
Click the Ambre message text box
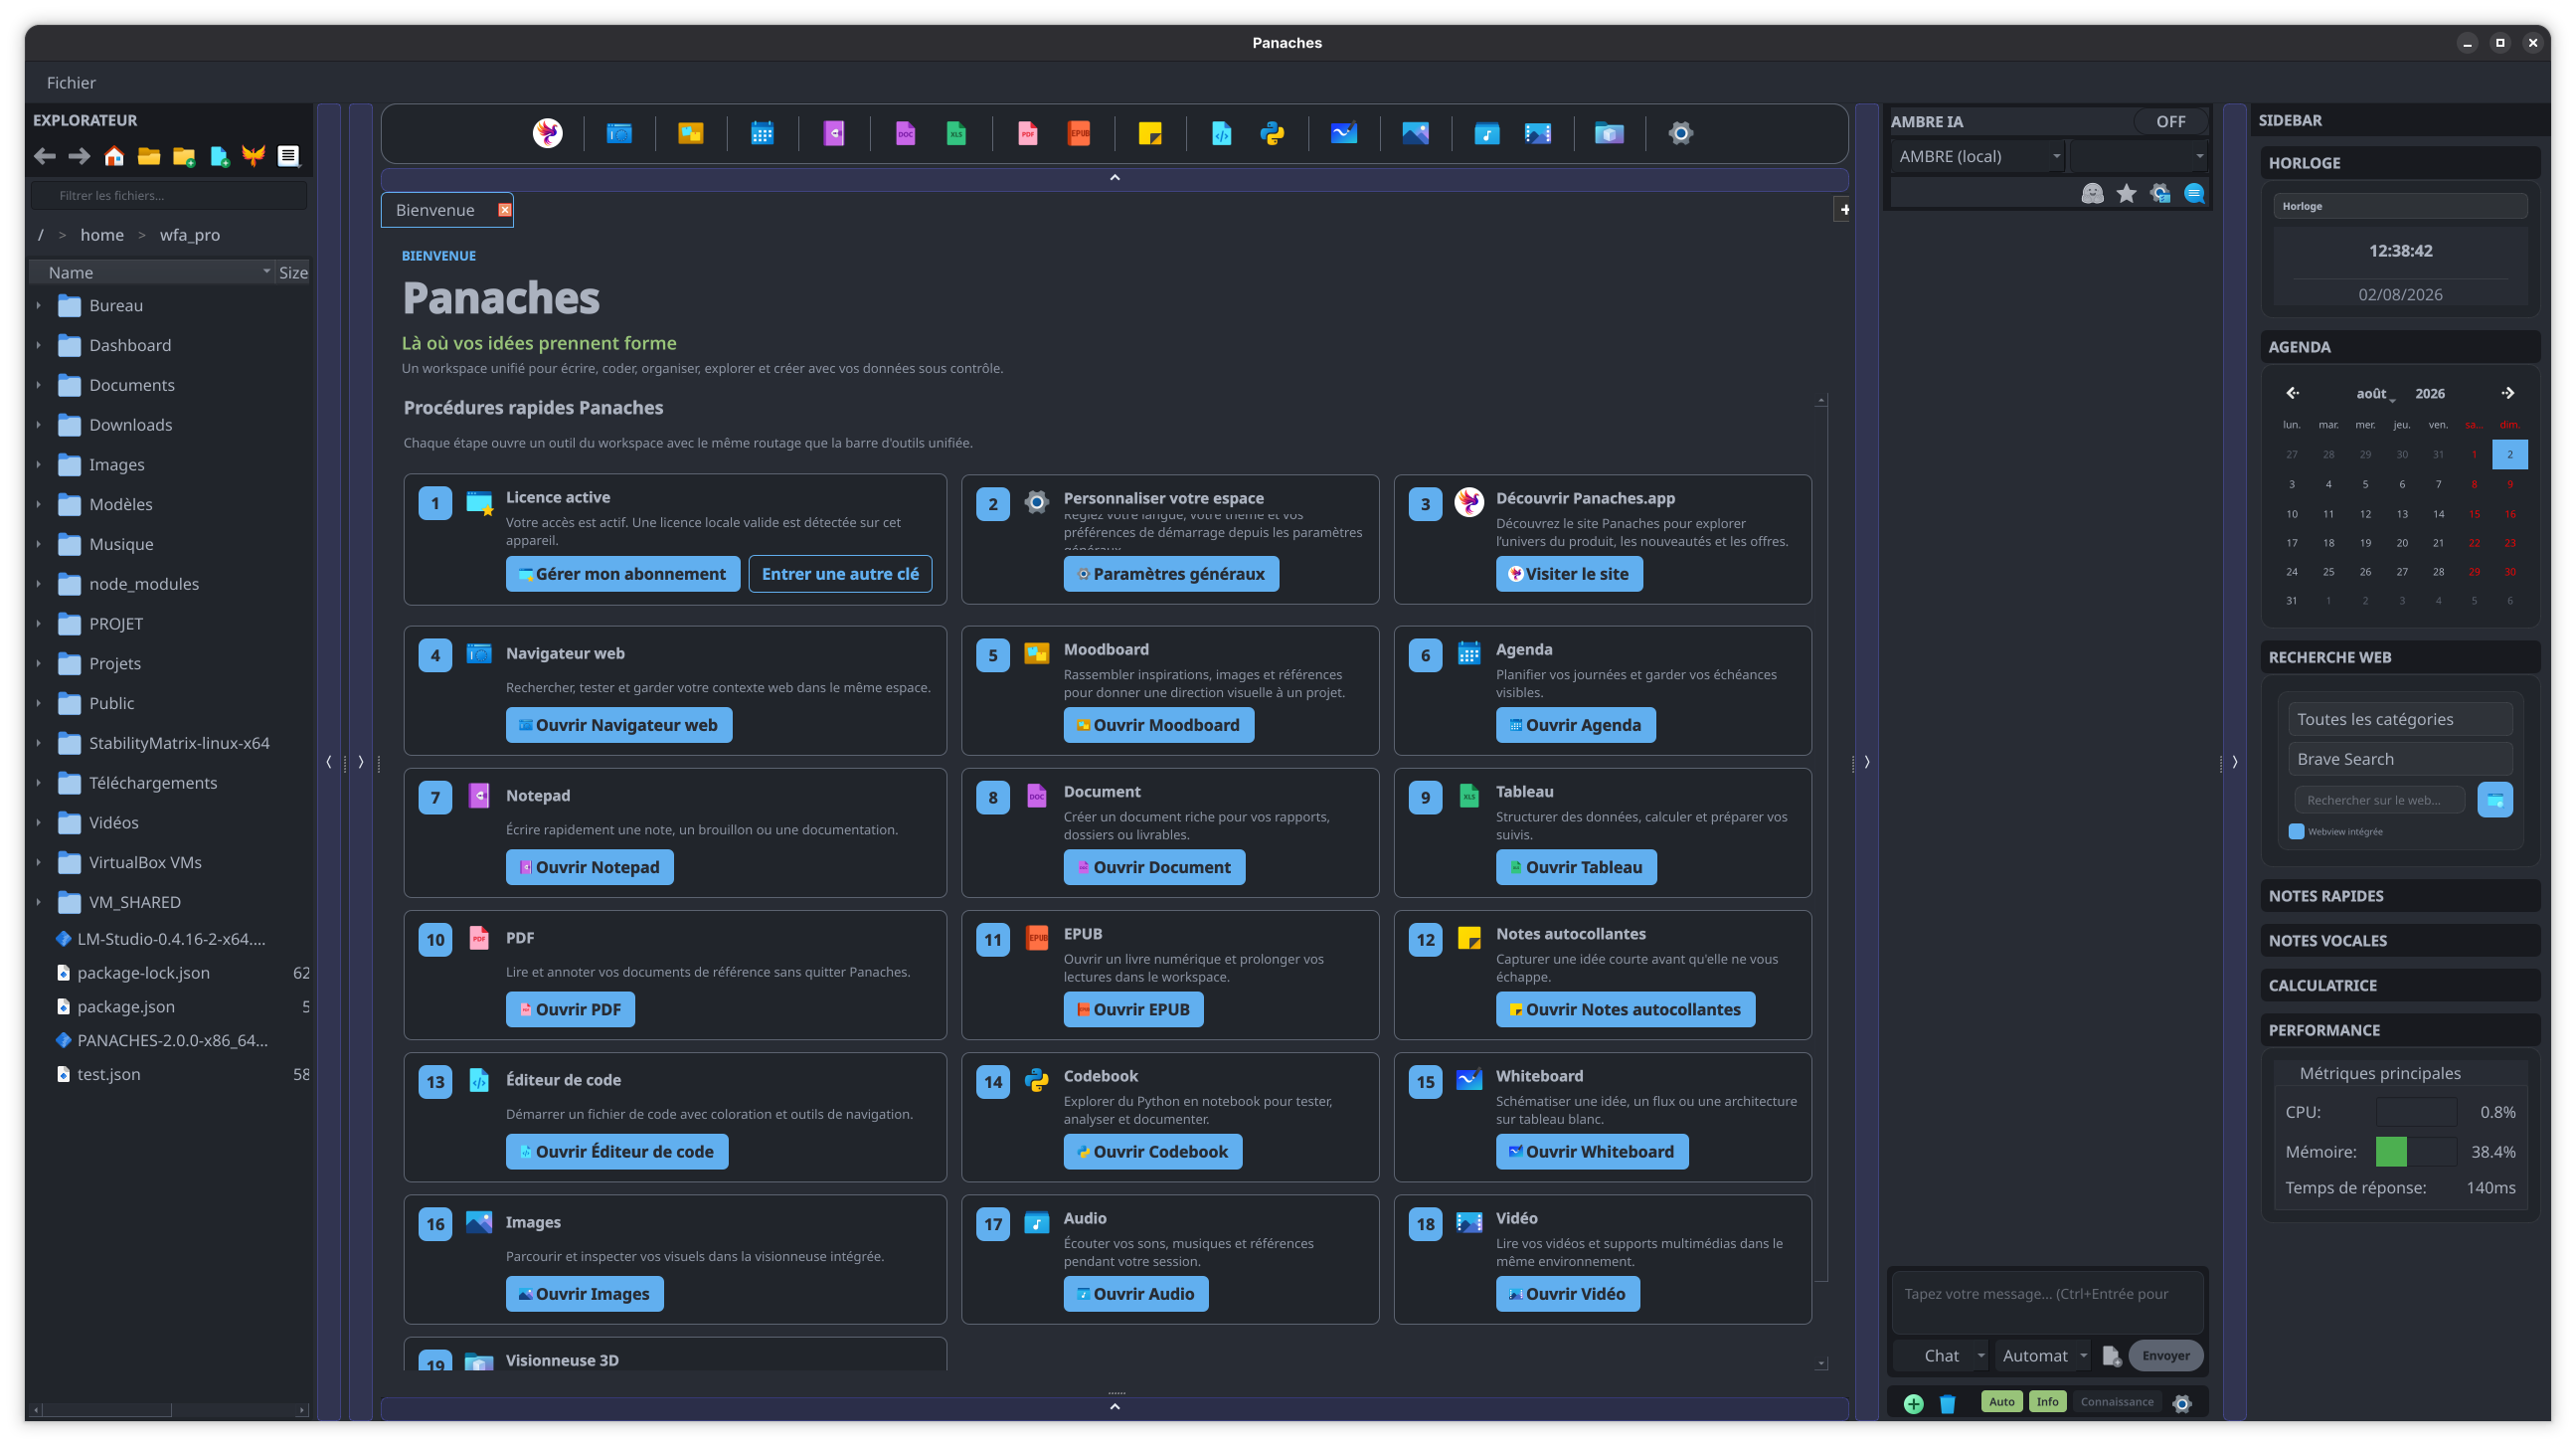click(2047, 1301)
